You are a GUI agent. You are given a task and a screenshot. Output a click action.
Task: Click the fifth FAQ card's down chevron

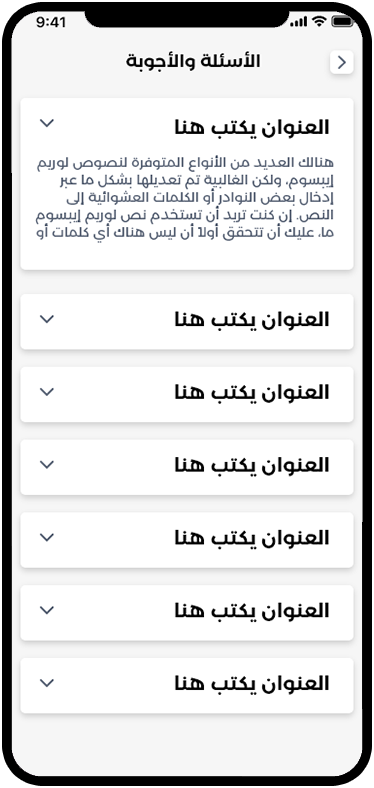[47, 537]
